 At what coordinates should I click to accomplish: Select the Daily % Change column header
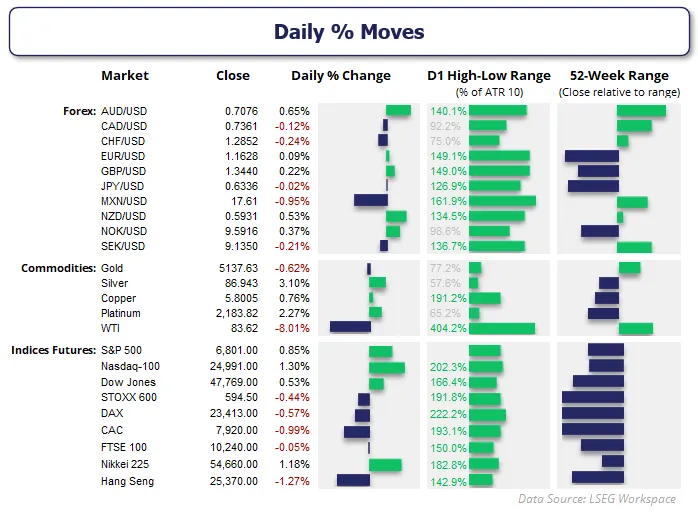click(341, 76)
